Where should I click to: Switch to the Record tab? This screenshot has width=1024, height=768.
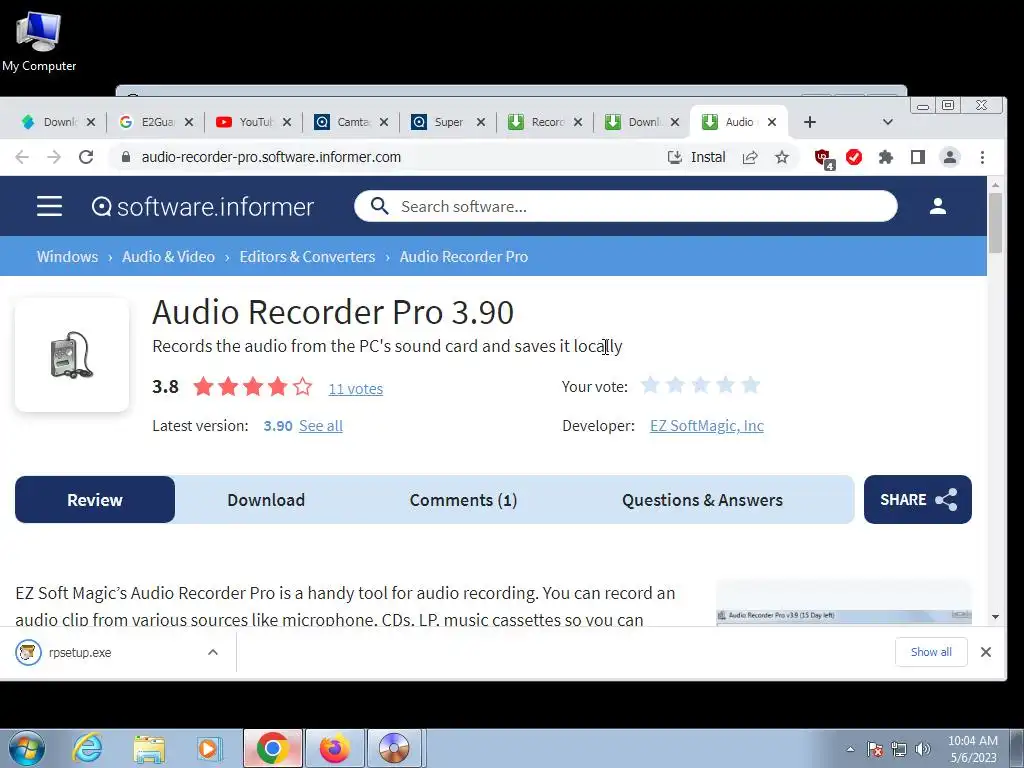(x=537, y=122)
